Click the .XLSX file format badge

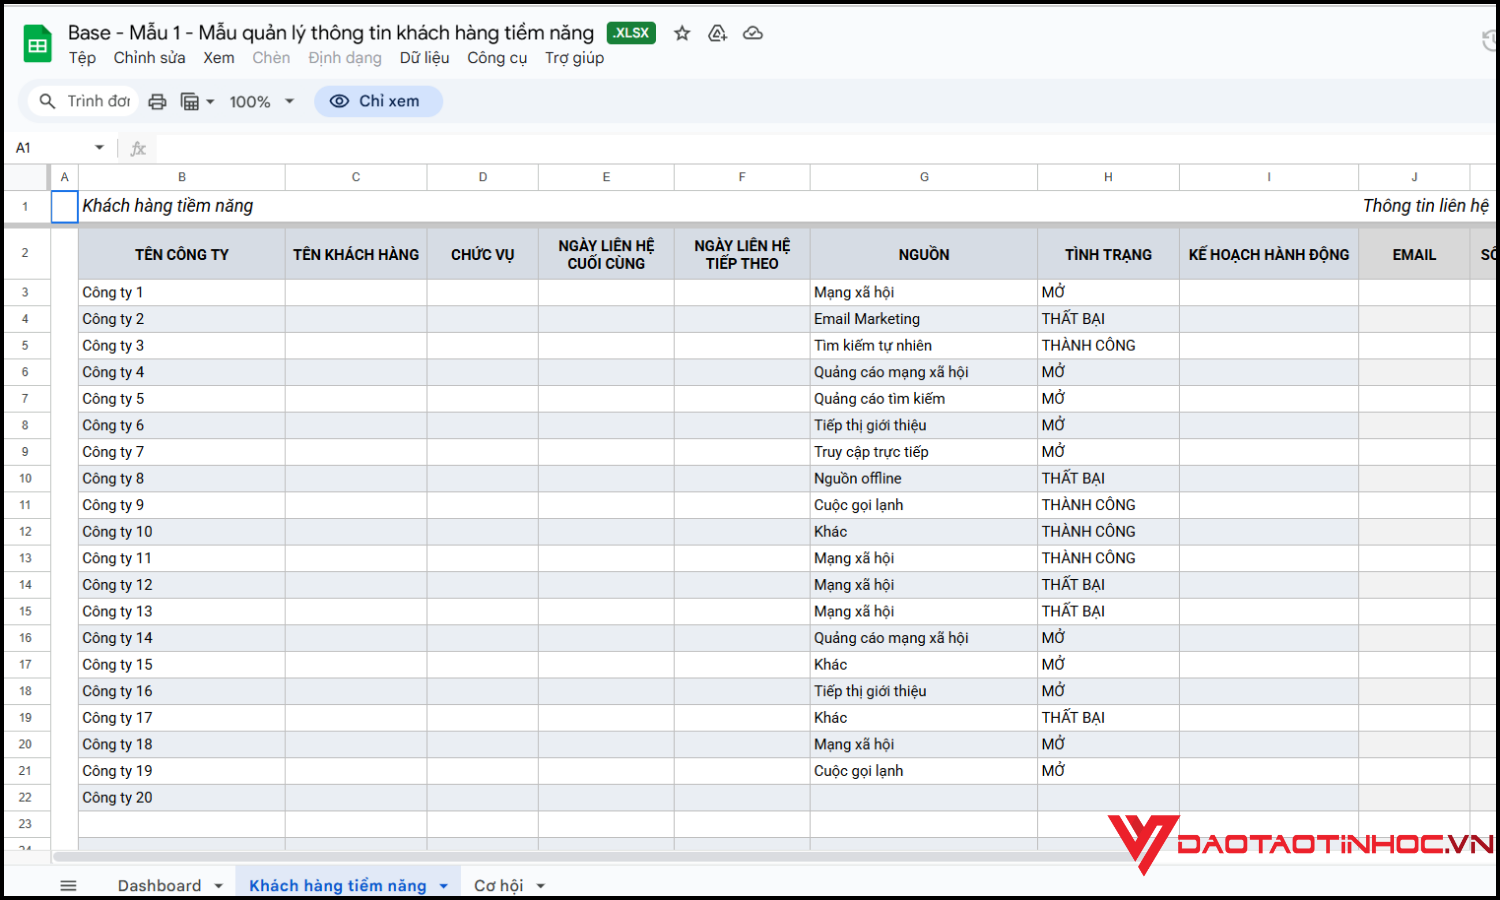coord(631,33)
